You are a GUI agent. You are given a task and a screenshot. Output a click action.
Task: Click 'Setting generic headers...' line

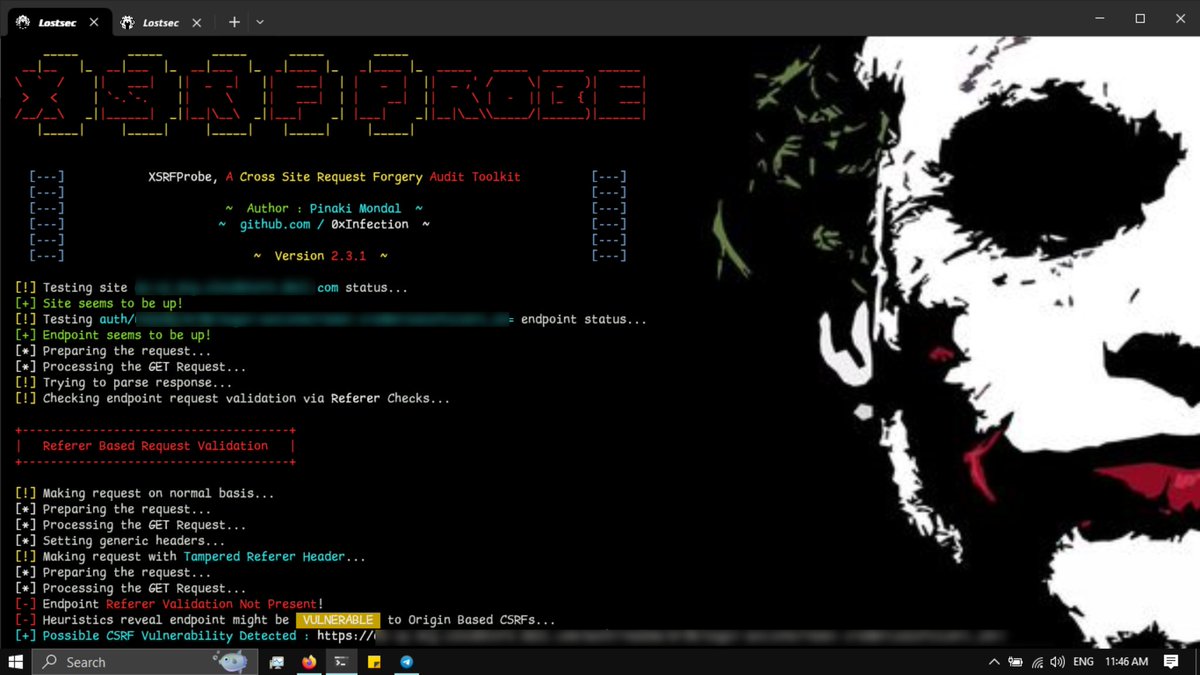(x=120, y=541)
